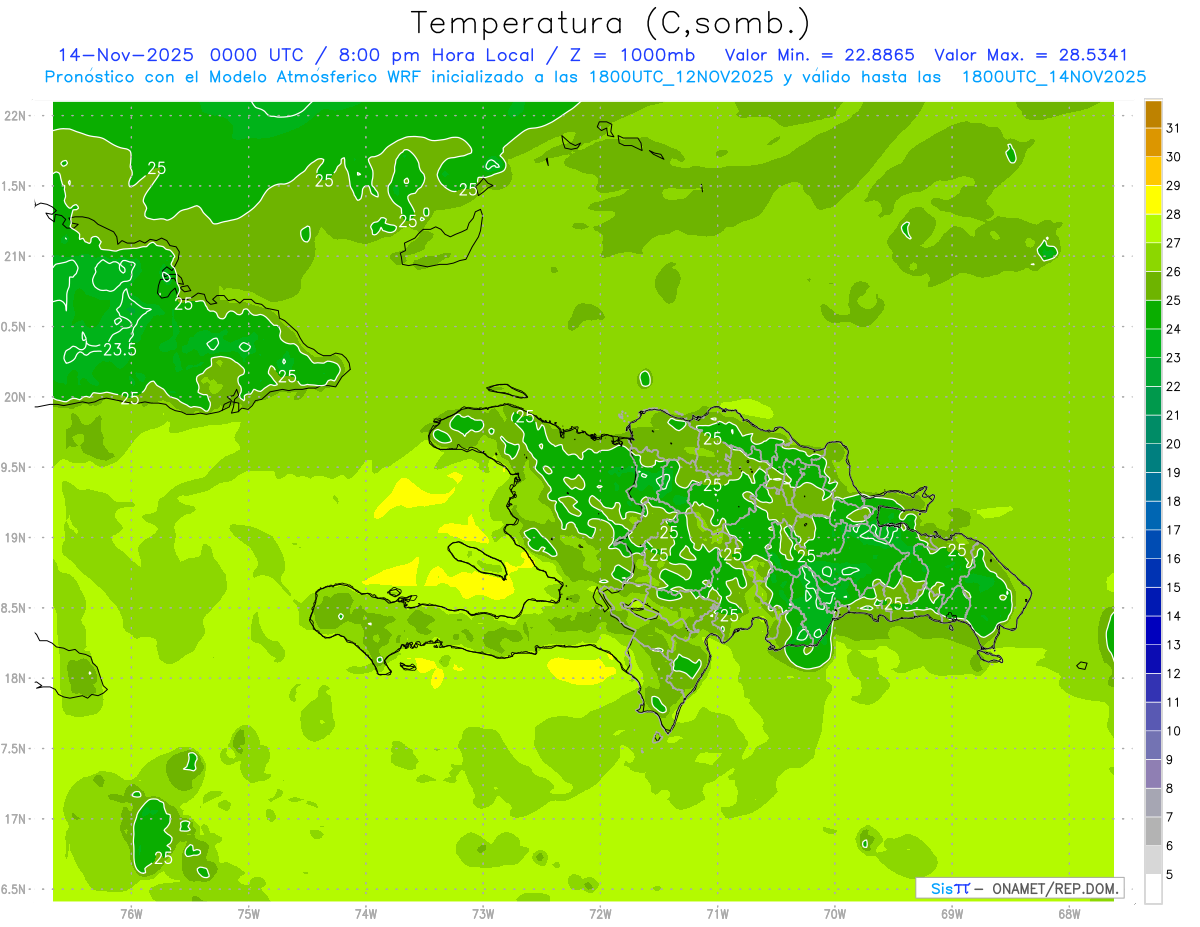Click the 75W longitude axis label
1200x927 pixels.
click(248, 913)
